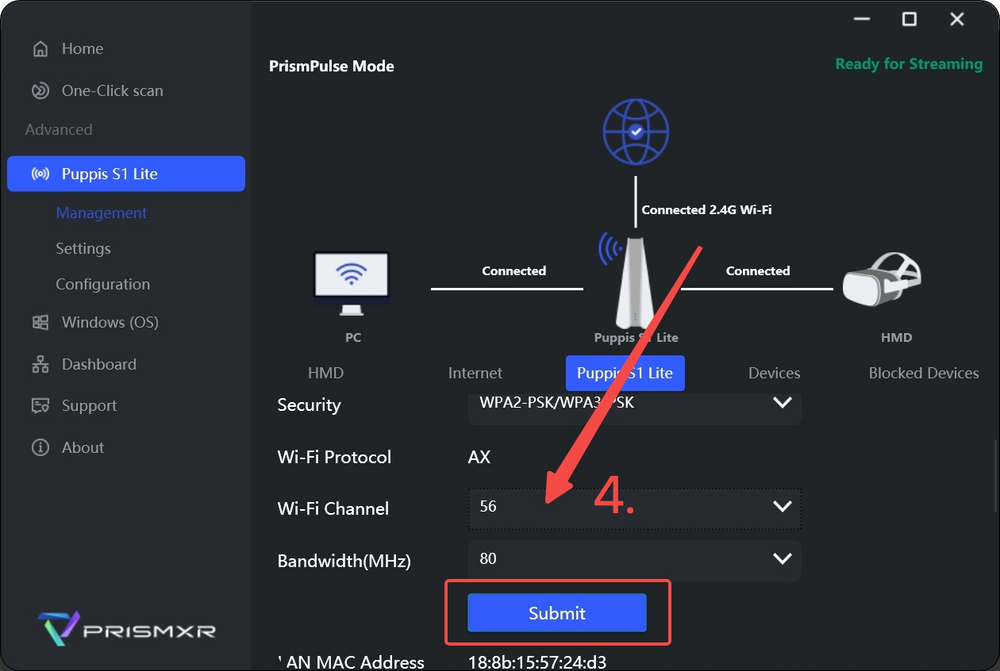Select the Internet tab
The width and height of the screenshot is (1000, 671).
coord(475,373)
